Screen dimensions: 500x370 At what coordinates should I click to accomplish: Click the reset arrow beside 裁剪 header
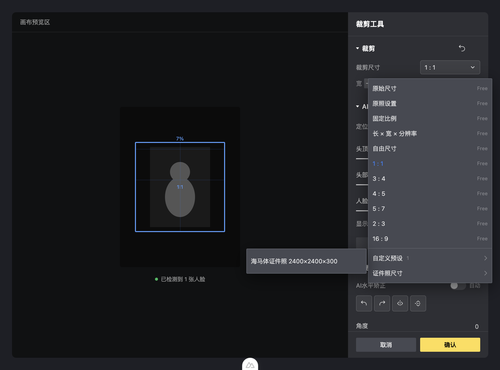462,48
